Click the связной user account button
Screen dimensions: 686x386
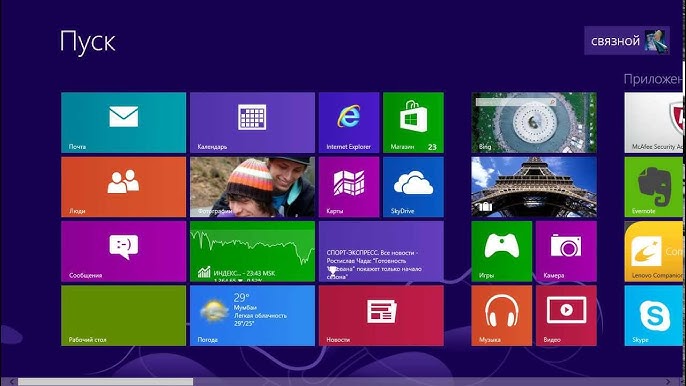coord(626,41)
